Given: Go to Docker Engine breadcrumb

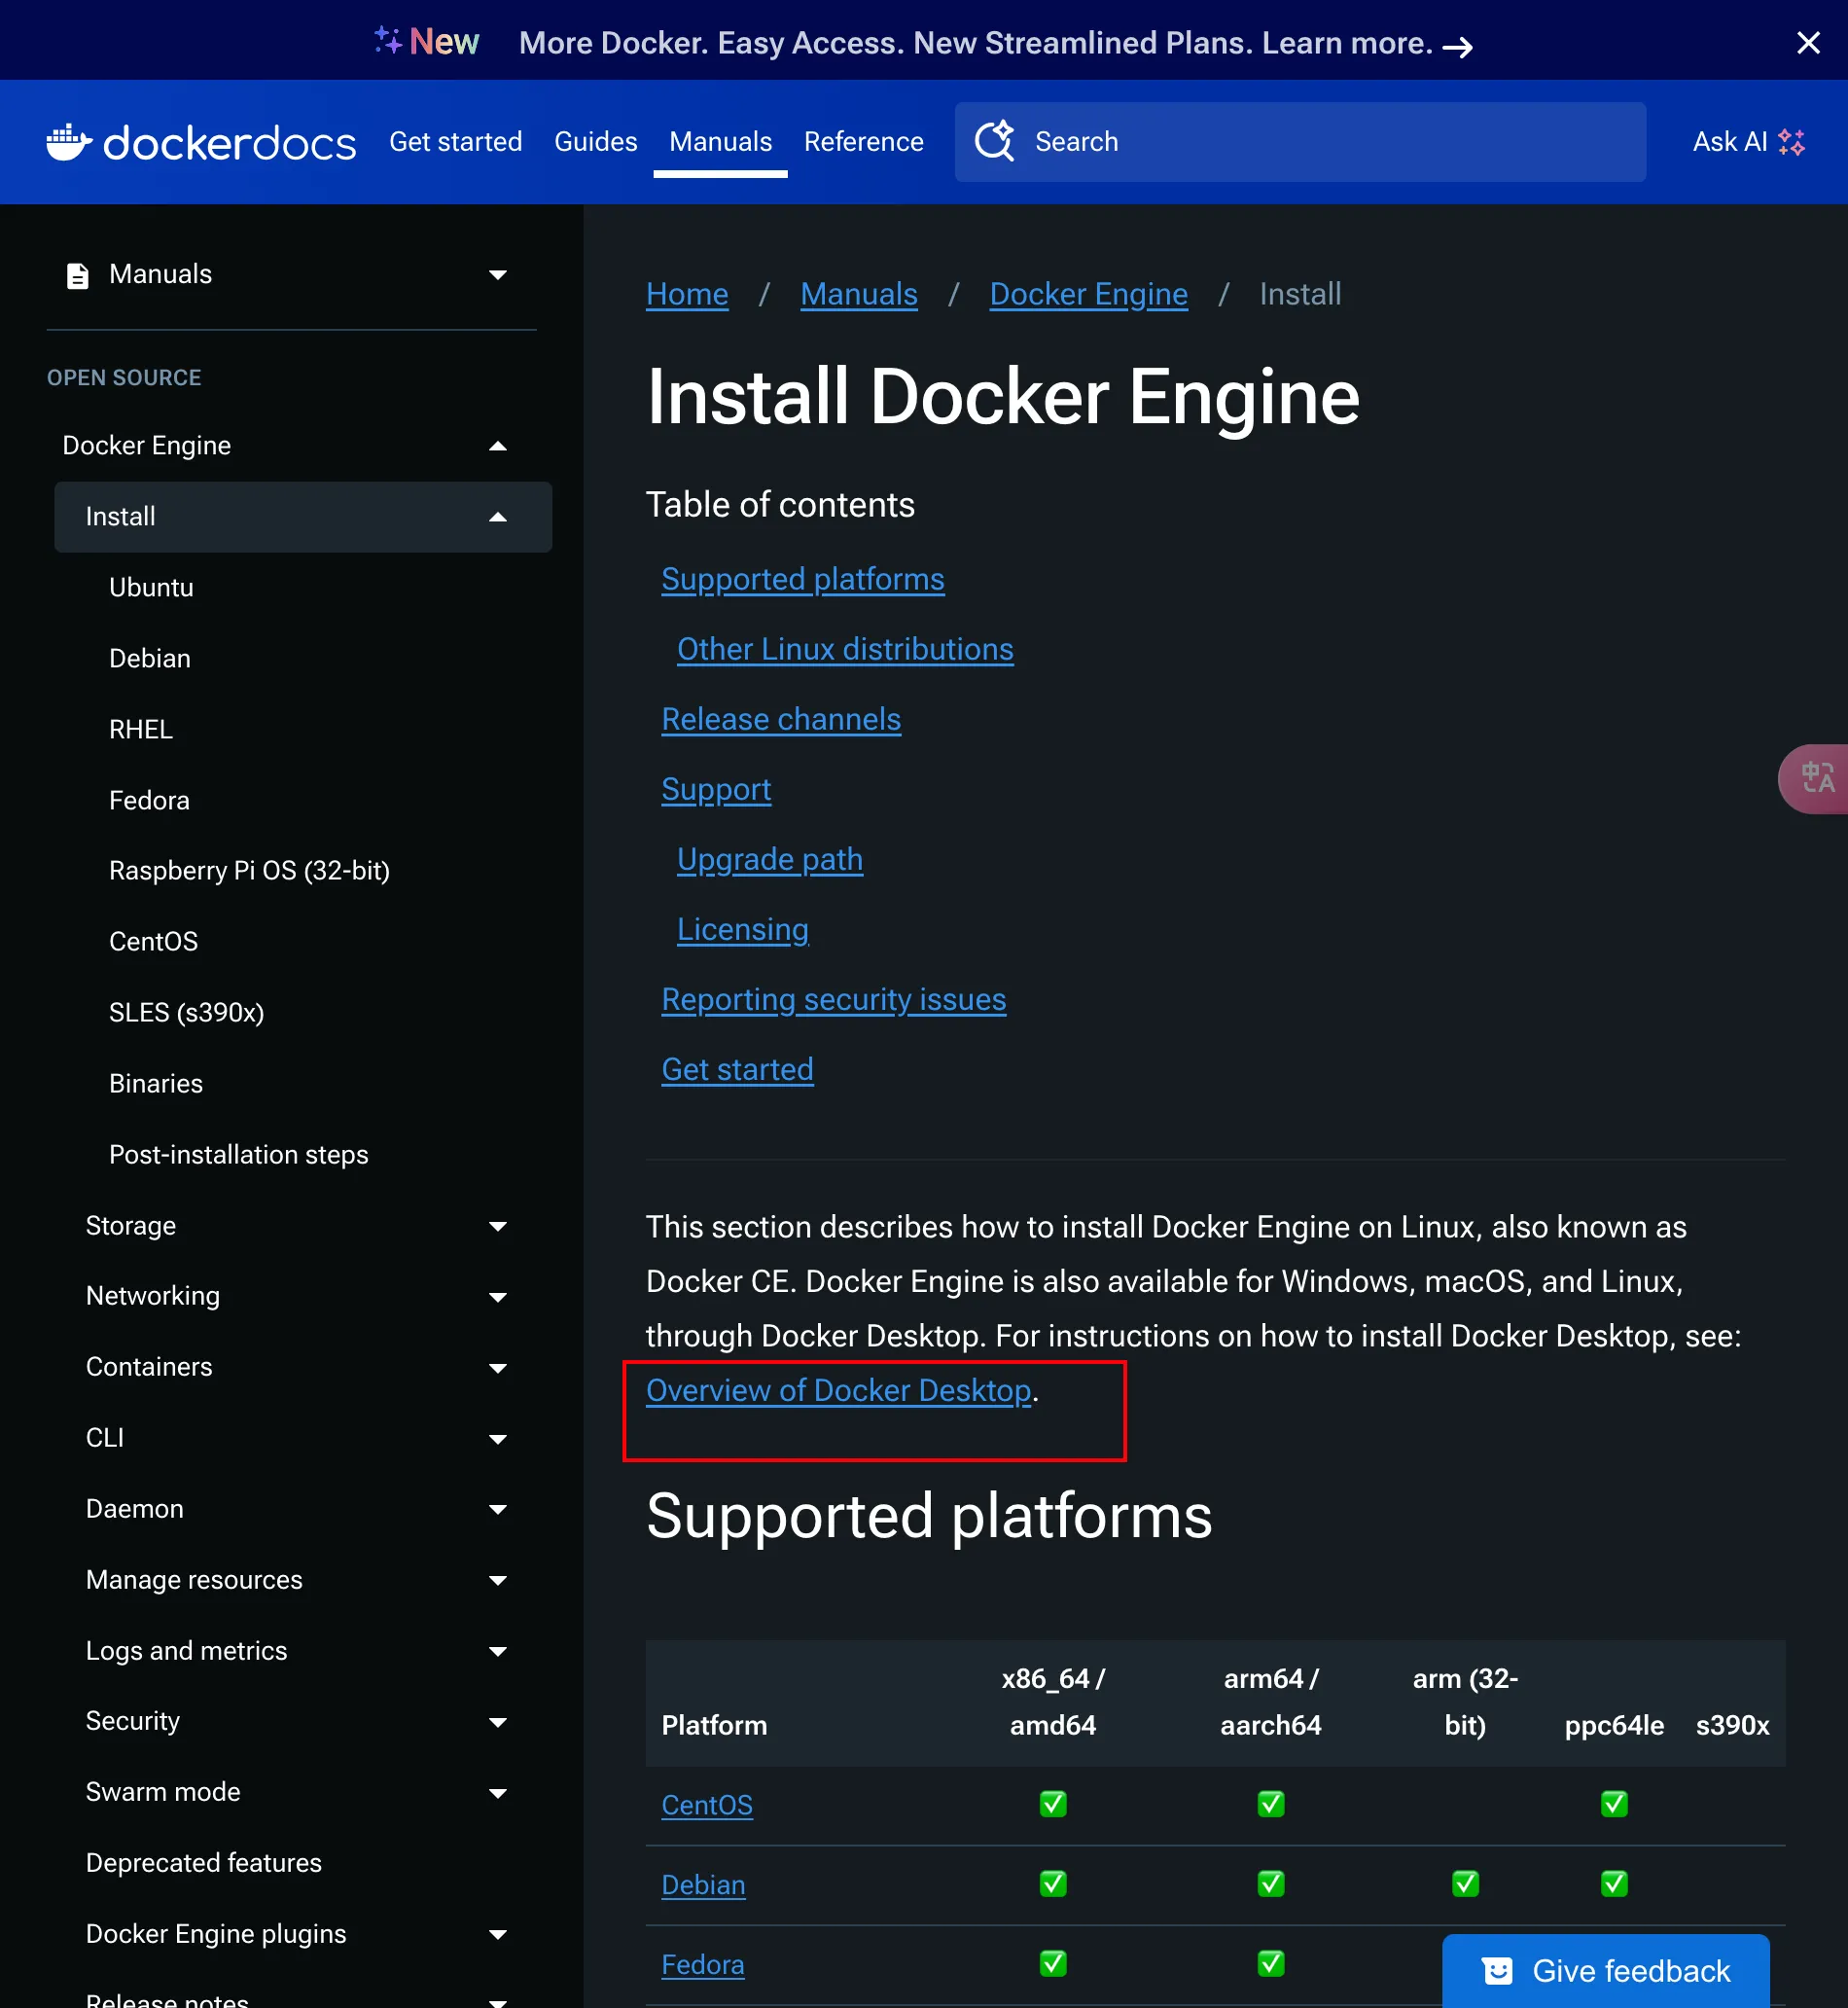Looking at the screenshot, I should tap(1088, 294).
